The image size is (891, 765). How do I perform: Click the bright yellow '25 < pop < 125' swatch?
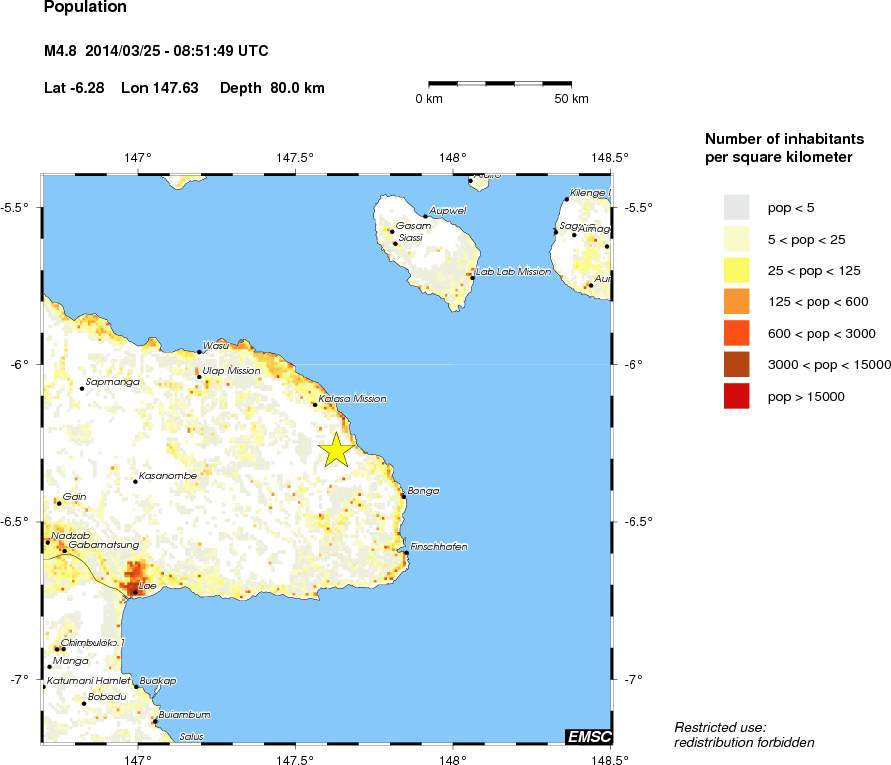(736, 270)
